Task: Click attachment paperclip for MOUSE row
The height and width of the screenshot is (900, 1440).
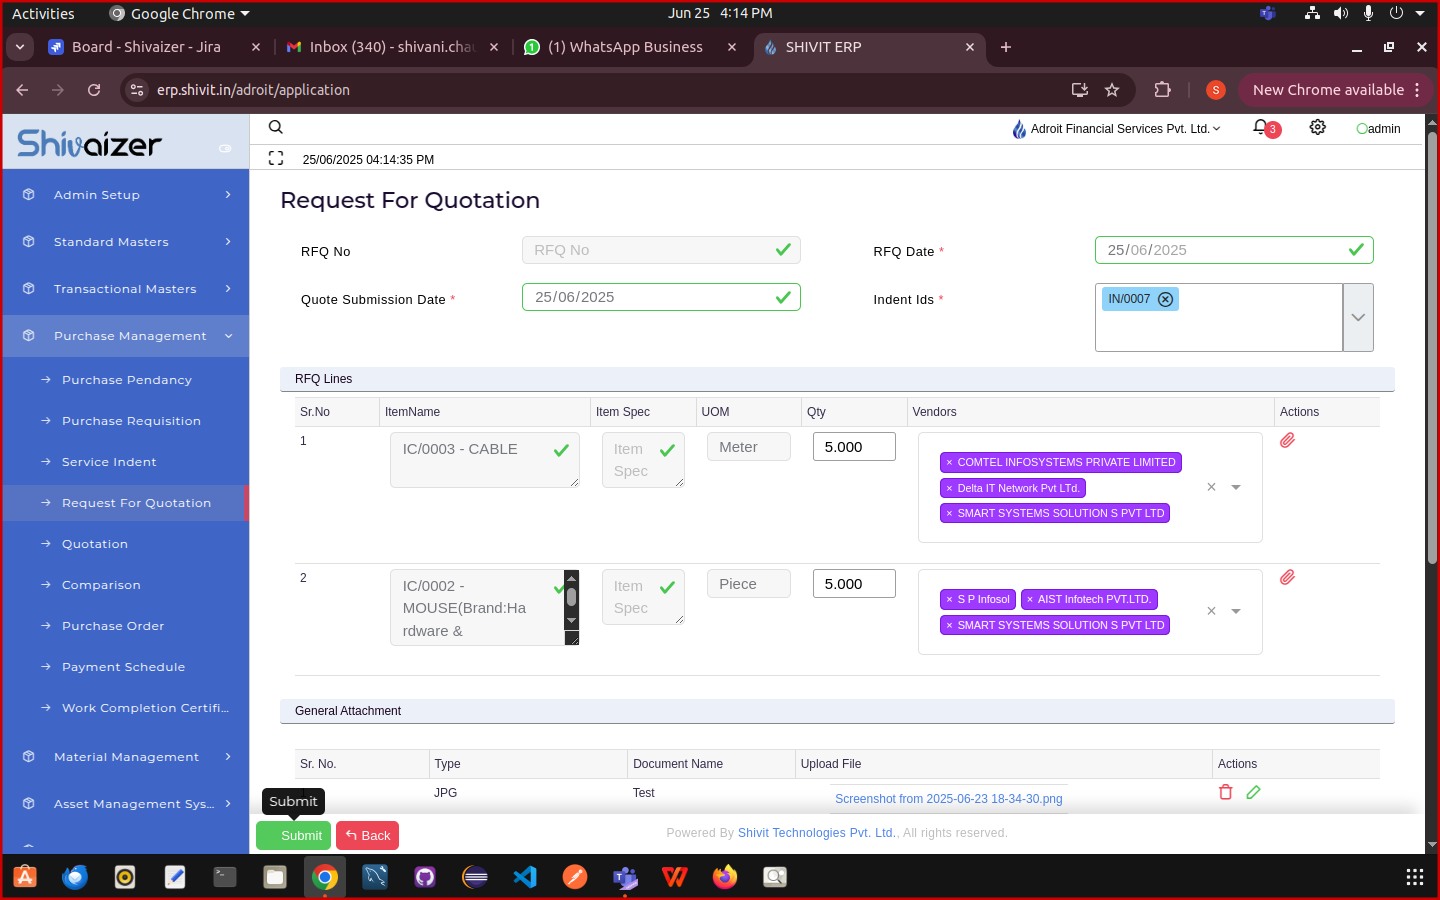Action: coord(1287,577)
